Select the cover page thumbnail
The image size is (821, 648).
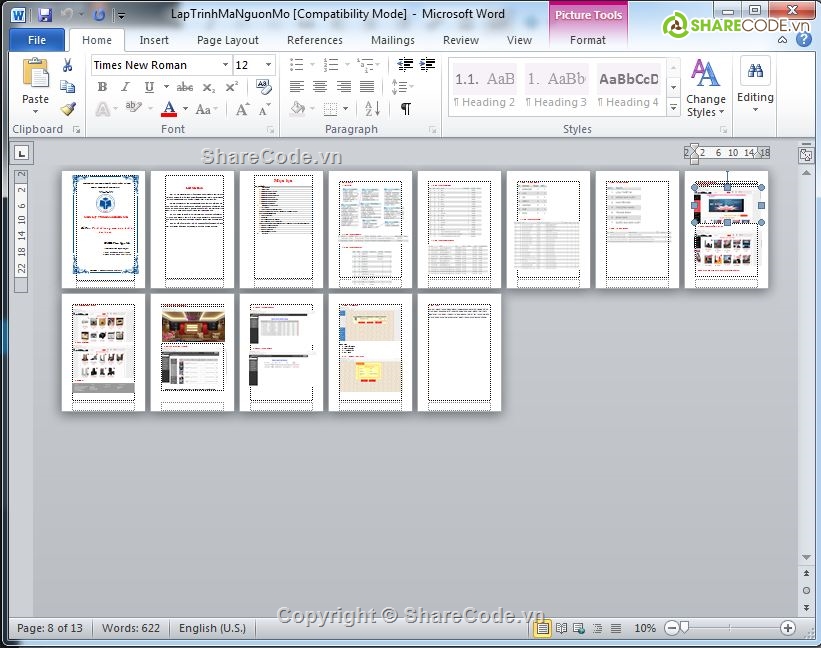point(104,229)
